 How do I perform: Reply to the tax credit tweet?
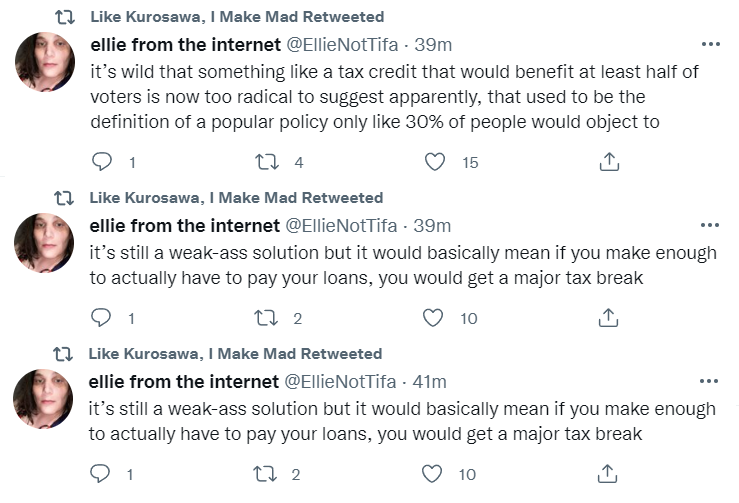pyautogui.click(x=102, y=162)
